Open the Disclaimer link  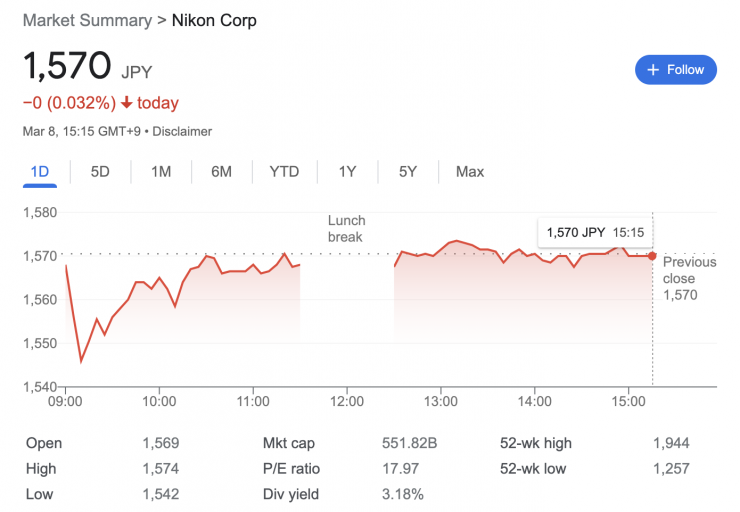pos(183,131)
